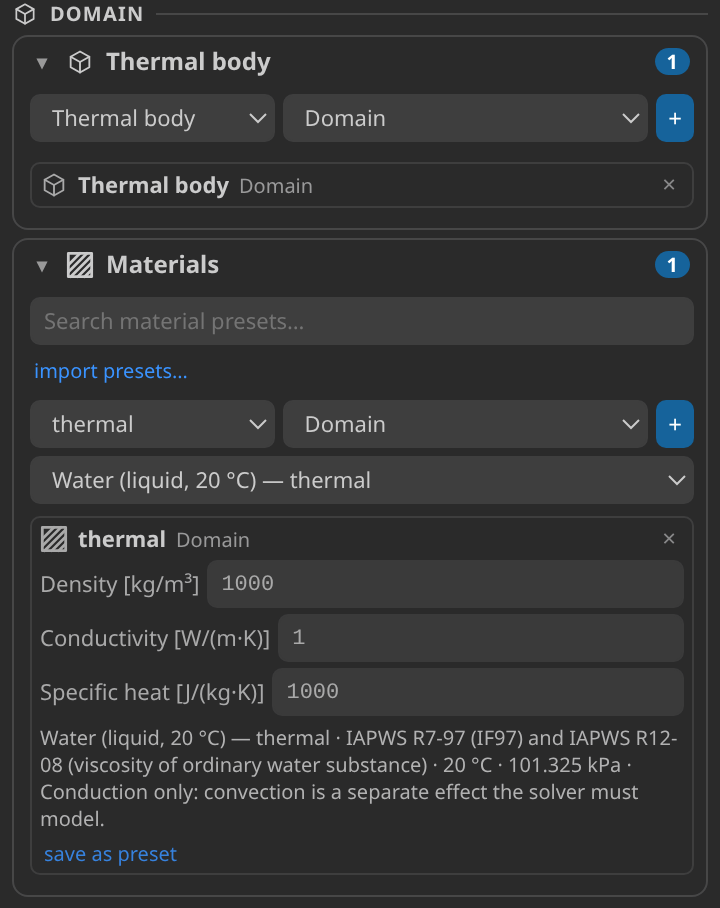Click the Density [kg/m³] label
This screenshot has width=720, height=908.
(119, 584)
